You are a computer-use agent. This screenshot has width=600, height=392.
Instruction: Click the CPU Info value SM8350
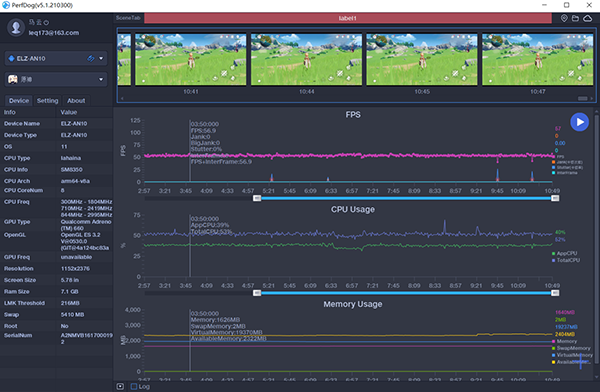[72, 170]
